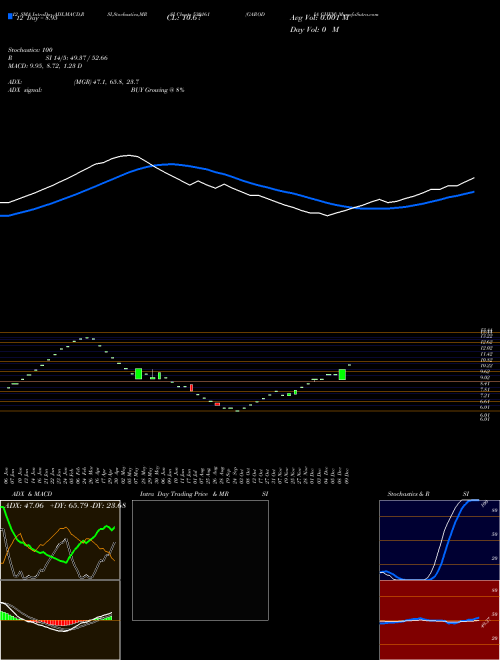Select the 'Avg Vol: 0.001 M' label

(319, 18)
